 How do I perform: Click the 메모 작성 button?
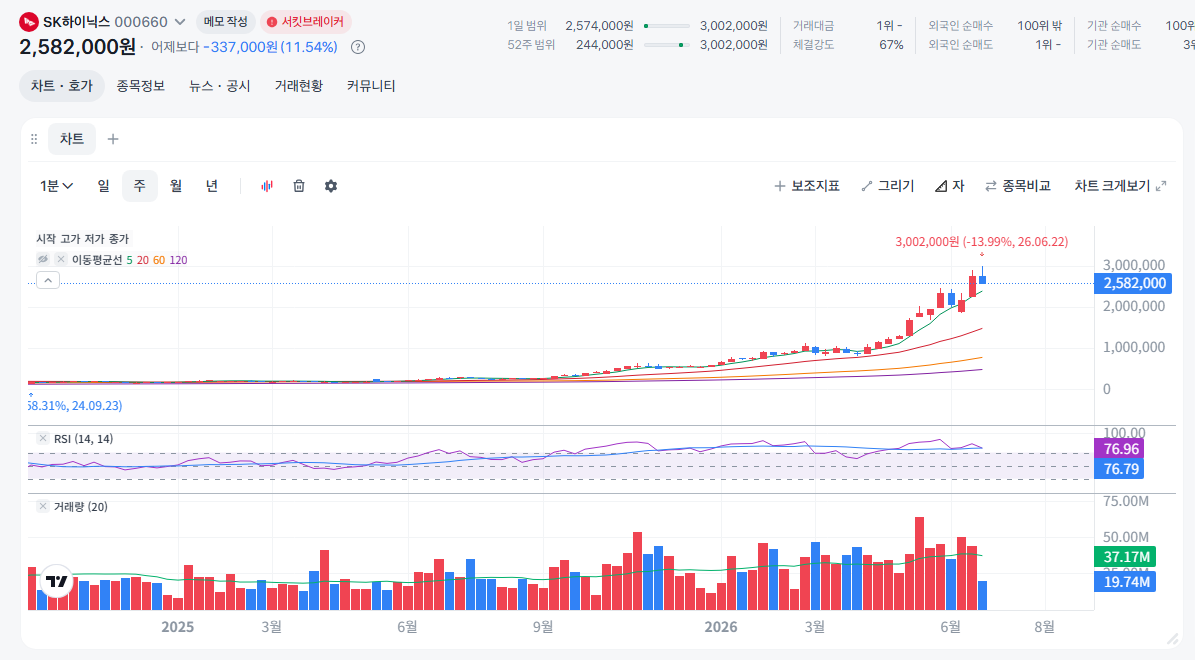pyautogui.click(x=226, y=22)
